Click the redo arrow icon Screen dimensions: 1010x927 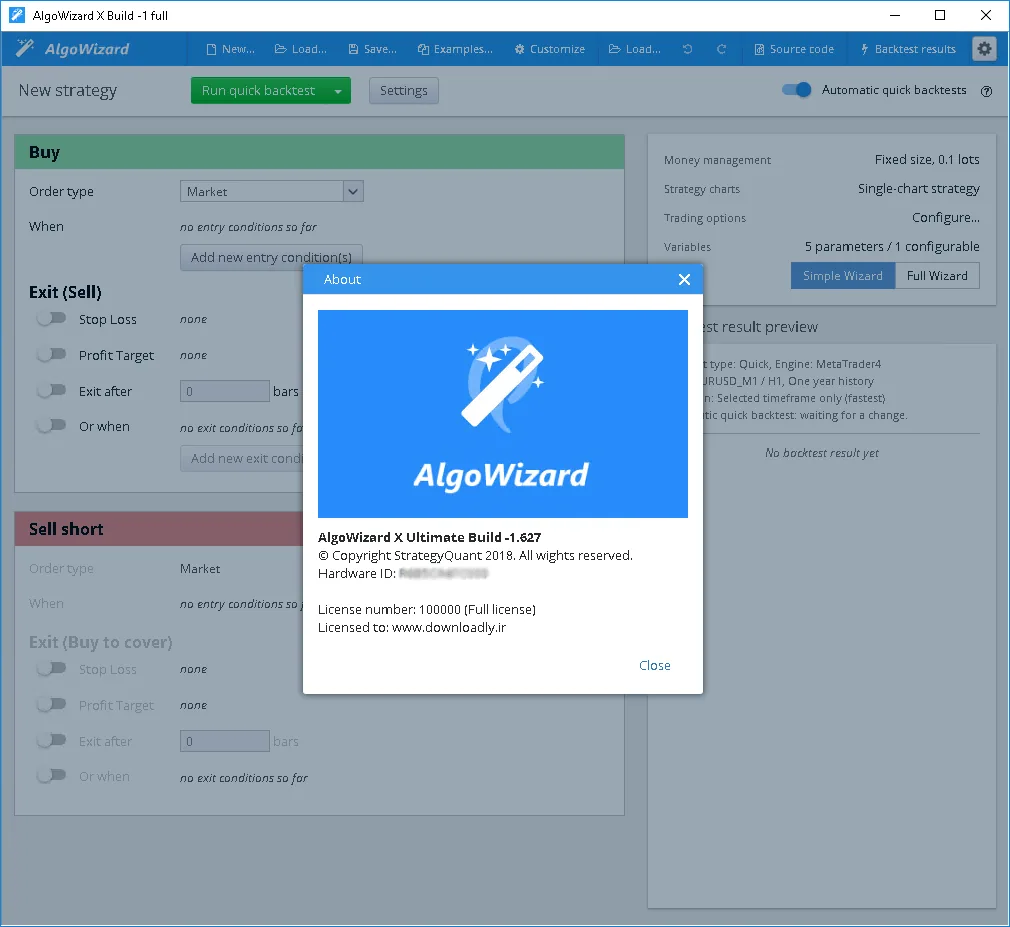[x=721, y=49]
